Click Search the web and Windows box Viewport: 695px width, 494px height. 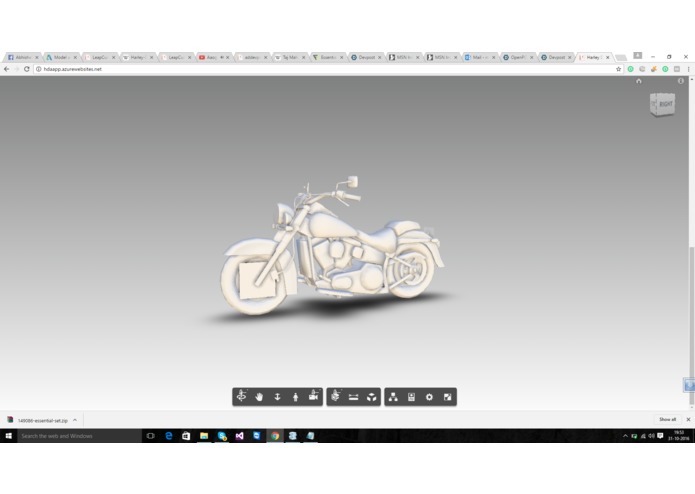coord(79,436)
